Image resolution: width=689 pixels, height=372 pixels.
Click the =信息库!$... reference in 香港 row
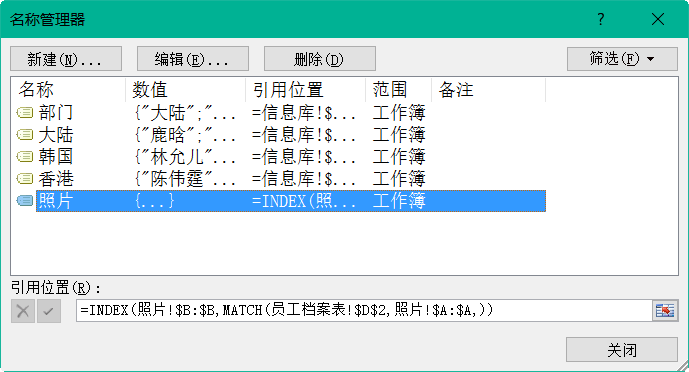click(x=304, y=179)
